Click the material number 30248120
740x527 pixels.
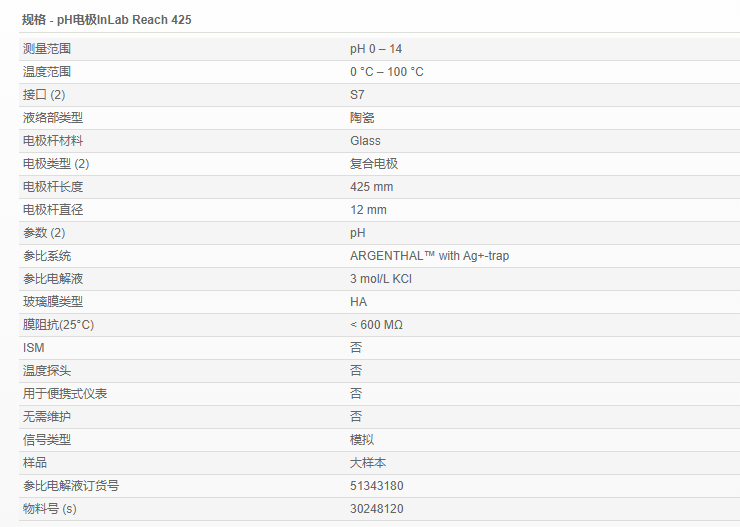pos(377,509)
